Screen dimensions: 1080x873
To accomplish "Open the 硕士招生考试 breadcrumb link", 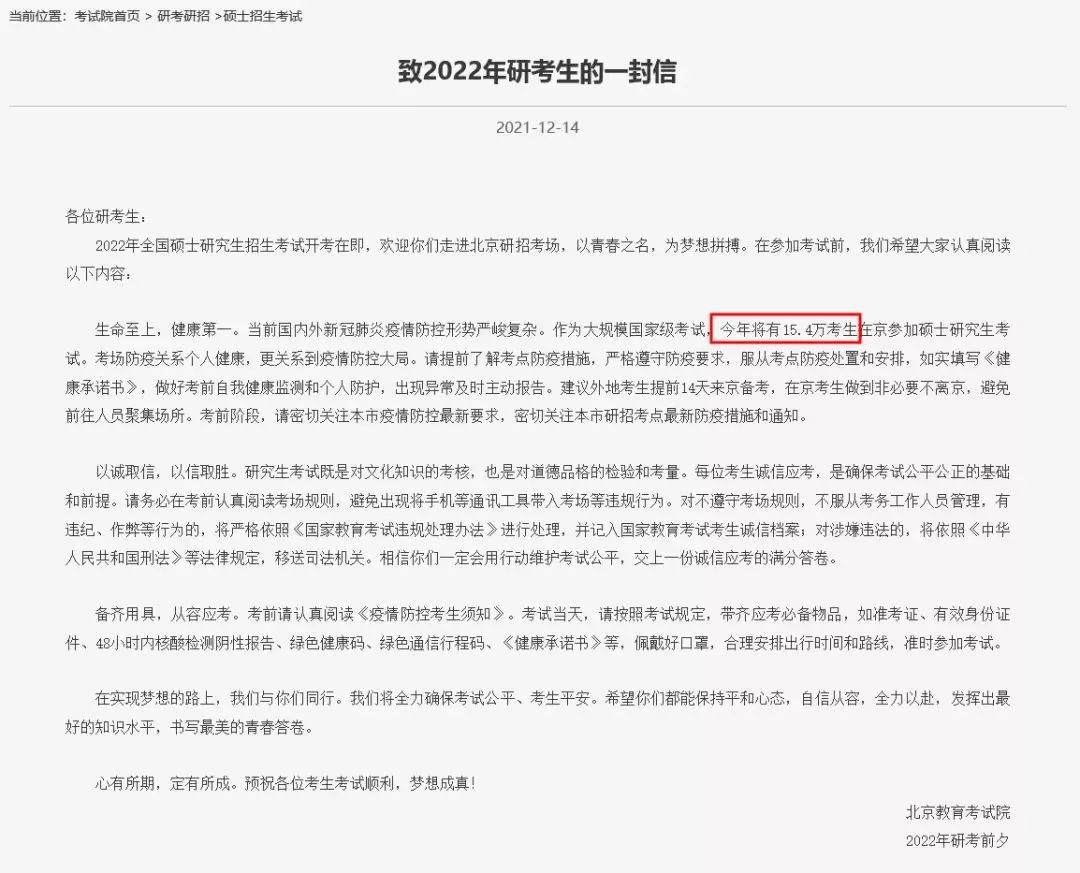I will tap(263, 16).
